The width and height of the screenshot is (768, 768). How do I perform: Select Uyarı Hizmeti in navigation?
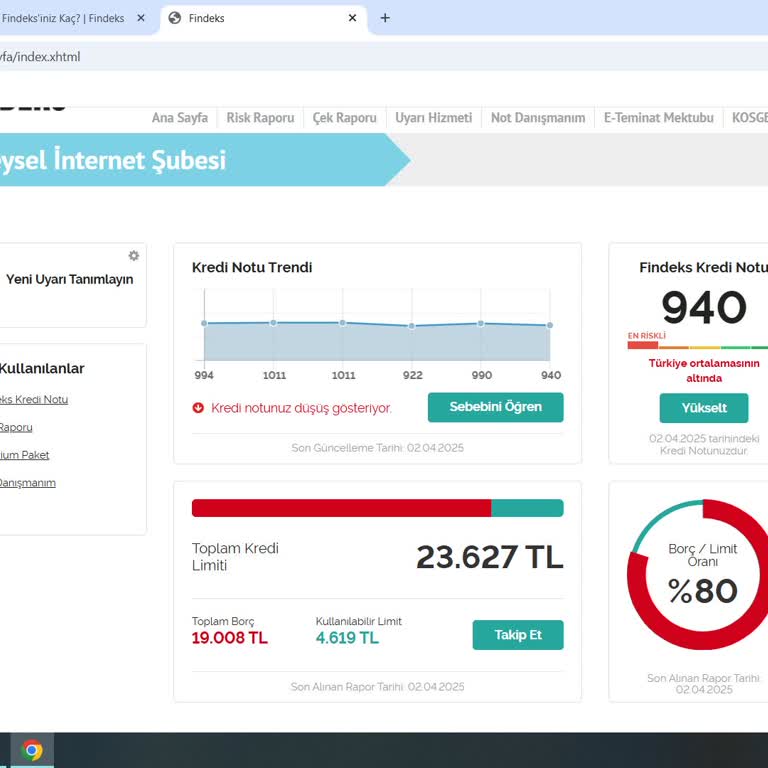click(433, 118)
